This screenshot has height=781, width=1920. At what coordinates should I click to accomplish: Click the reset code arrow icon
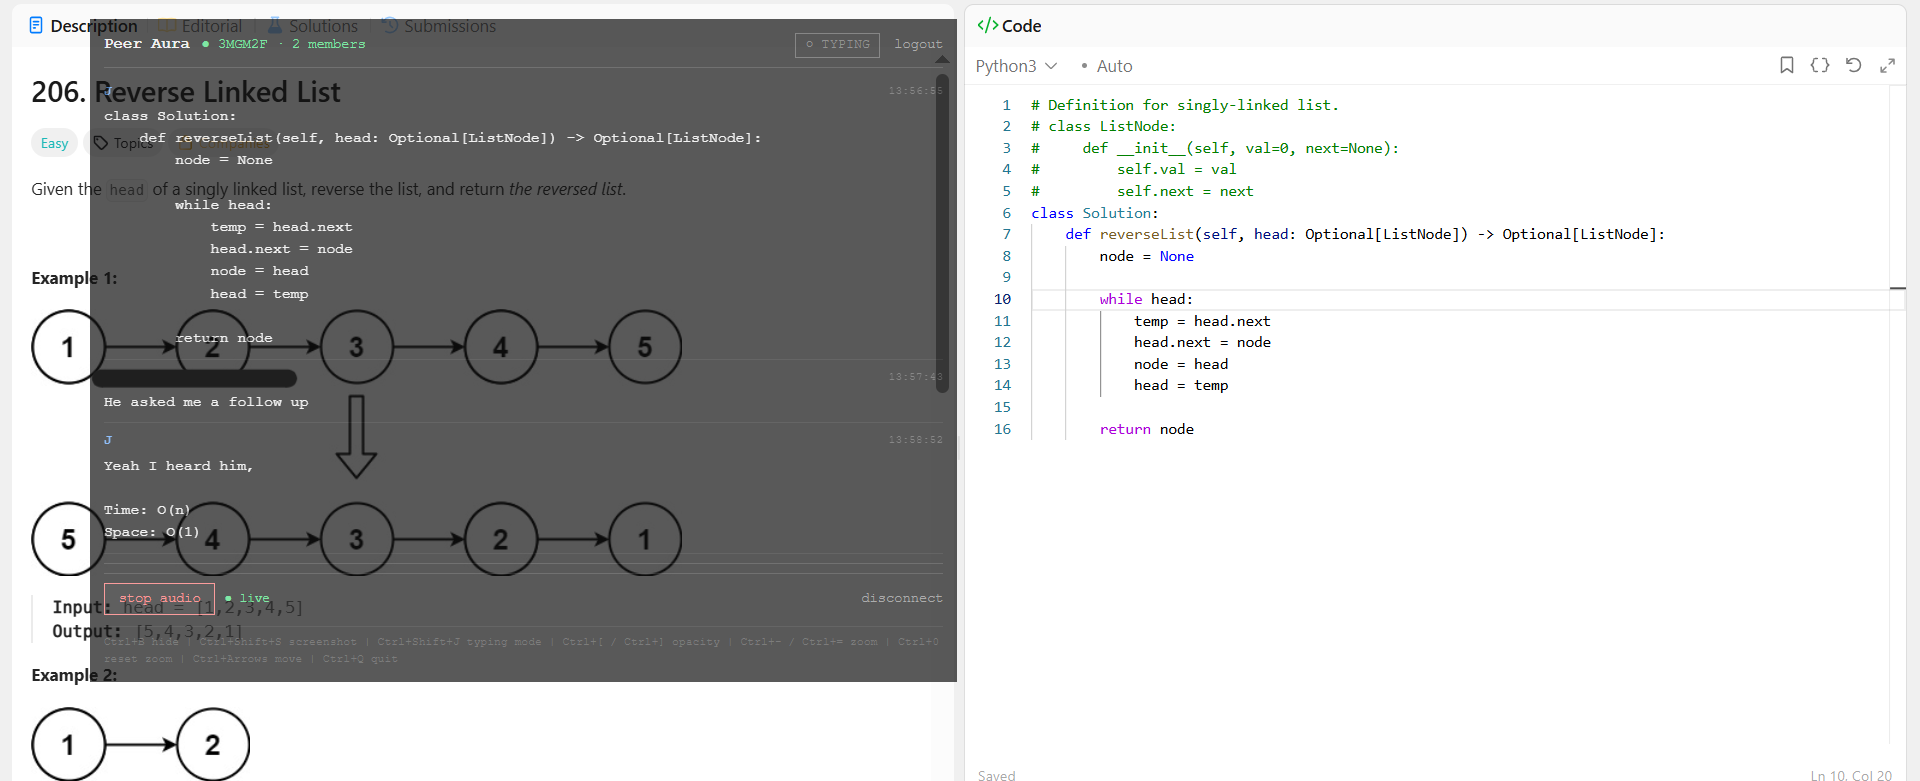tap(1853, 65)
